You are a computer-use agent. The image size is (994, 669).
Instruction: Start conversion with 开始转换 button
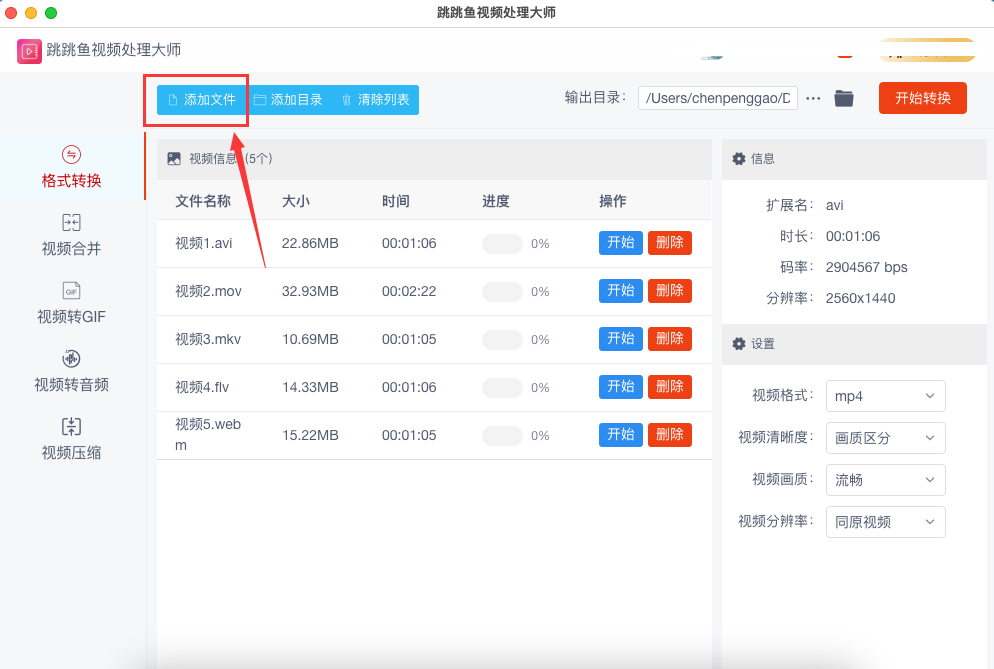922,98
